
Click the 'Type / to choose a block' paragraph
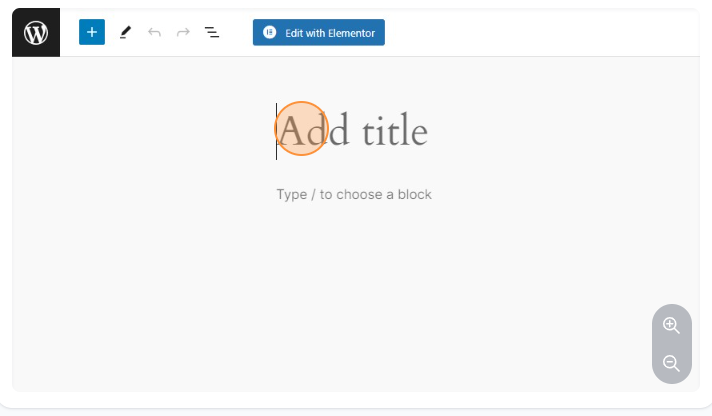tap(354, 194)
